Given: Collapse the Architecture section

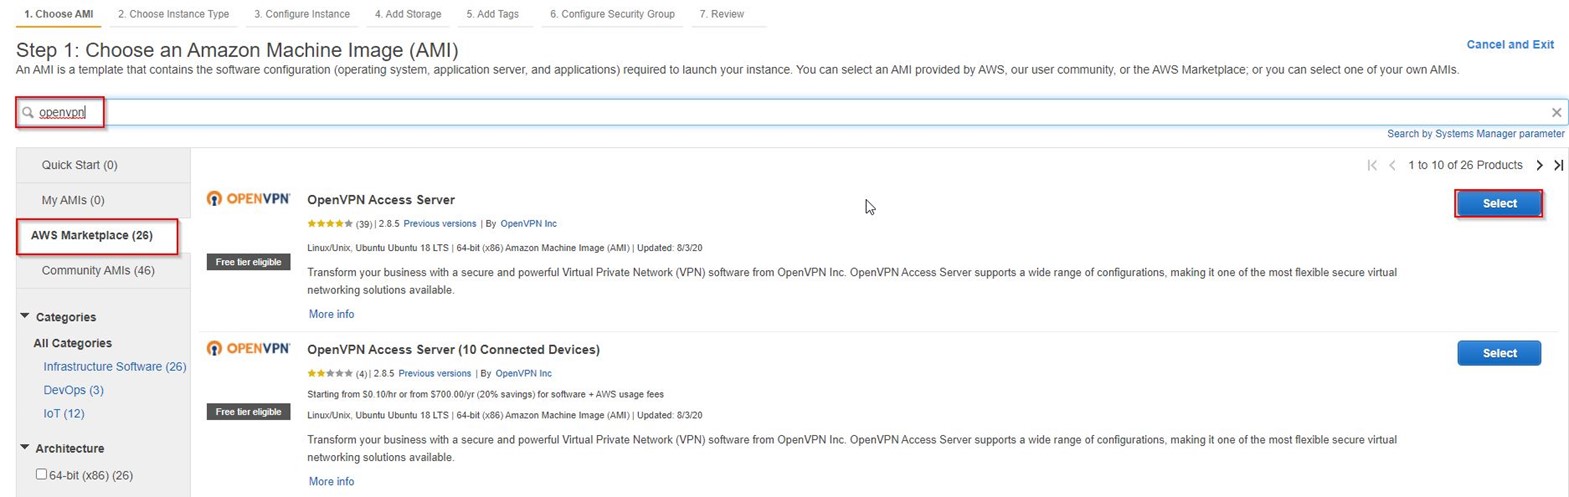Looking at the screenshot, I should (25, 448).
